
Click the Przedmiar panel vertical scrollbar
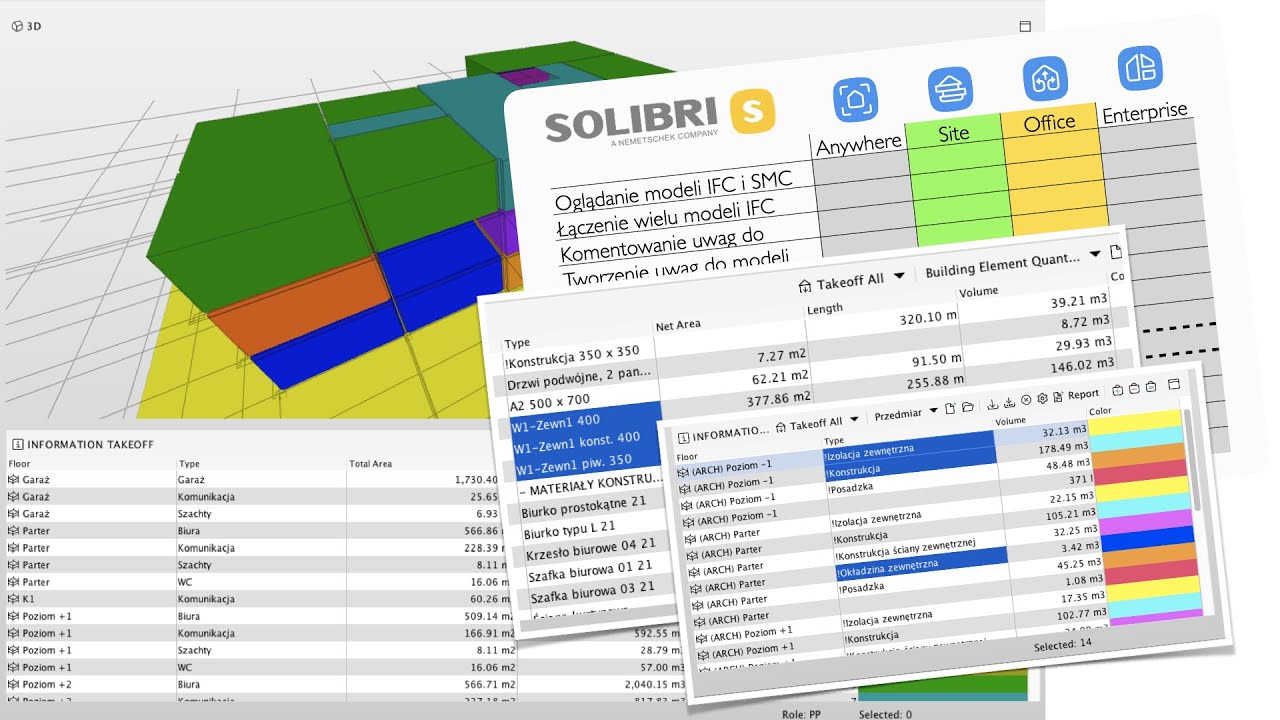click(1192, 458)
